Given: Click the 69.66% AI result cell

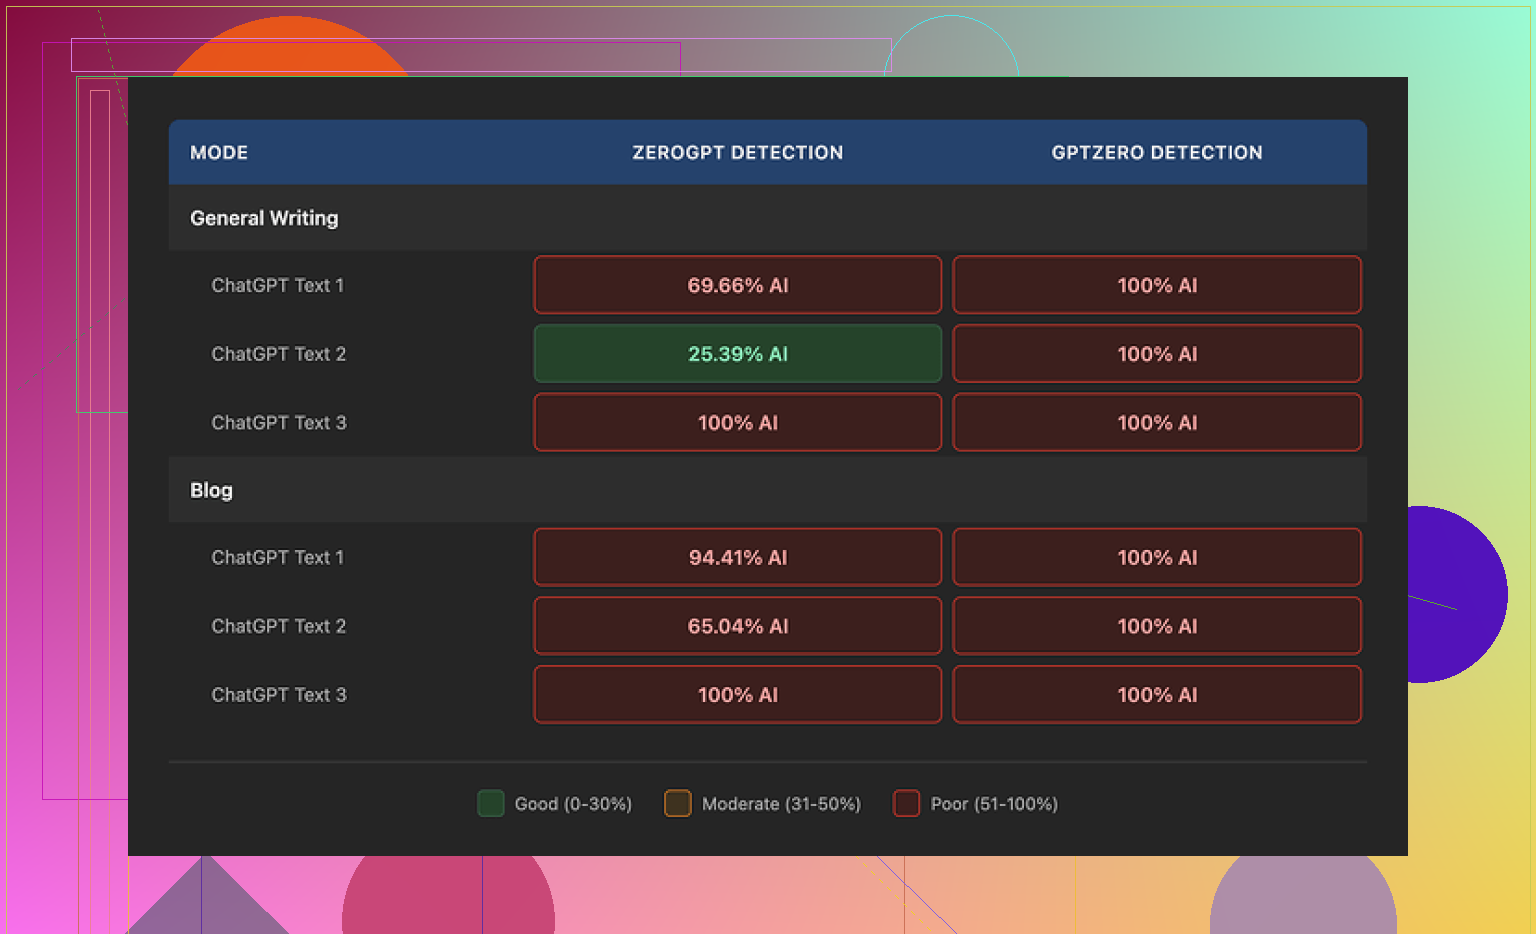Looking at the screenshot, I should click(x=737, y=286).
